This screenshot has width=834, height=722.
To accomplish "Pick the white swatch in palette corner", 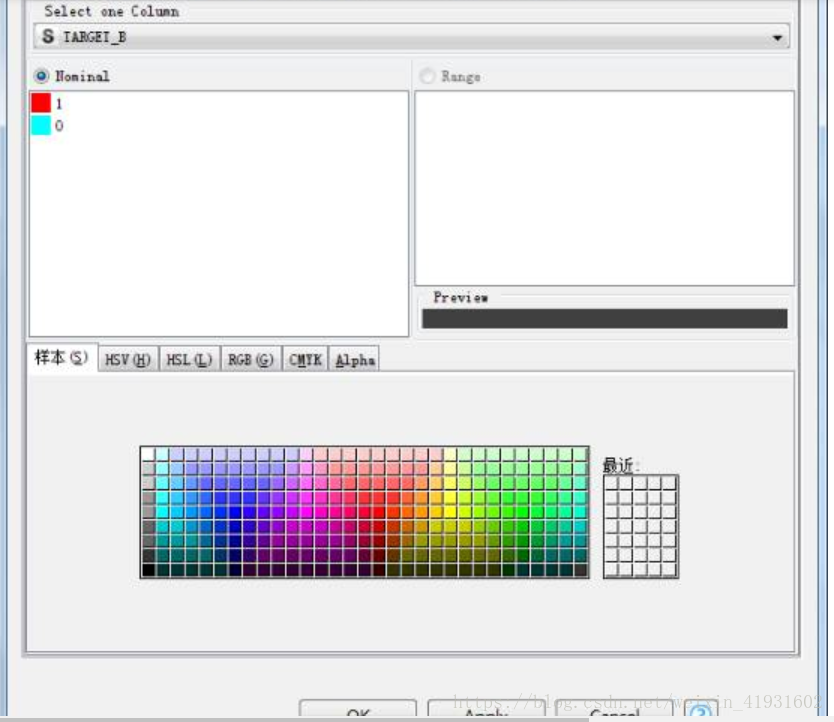I will [x=148, y=454].
